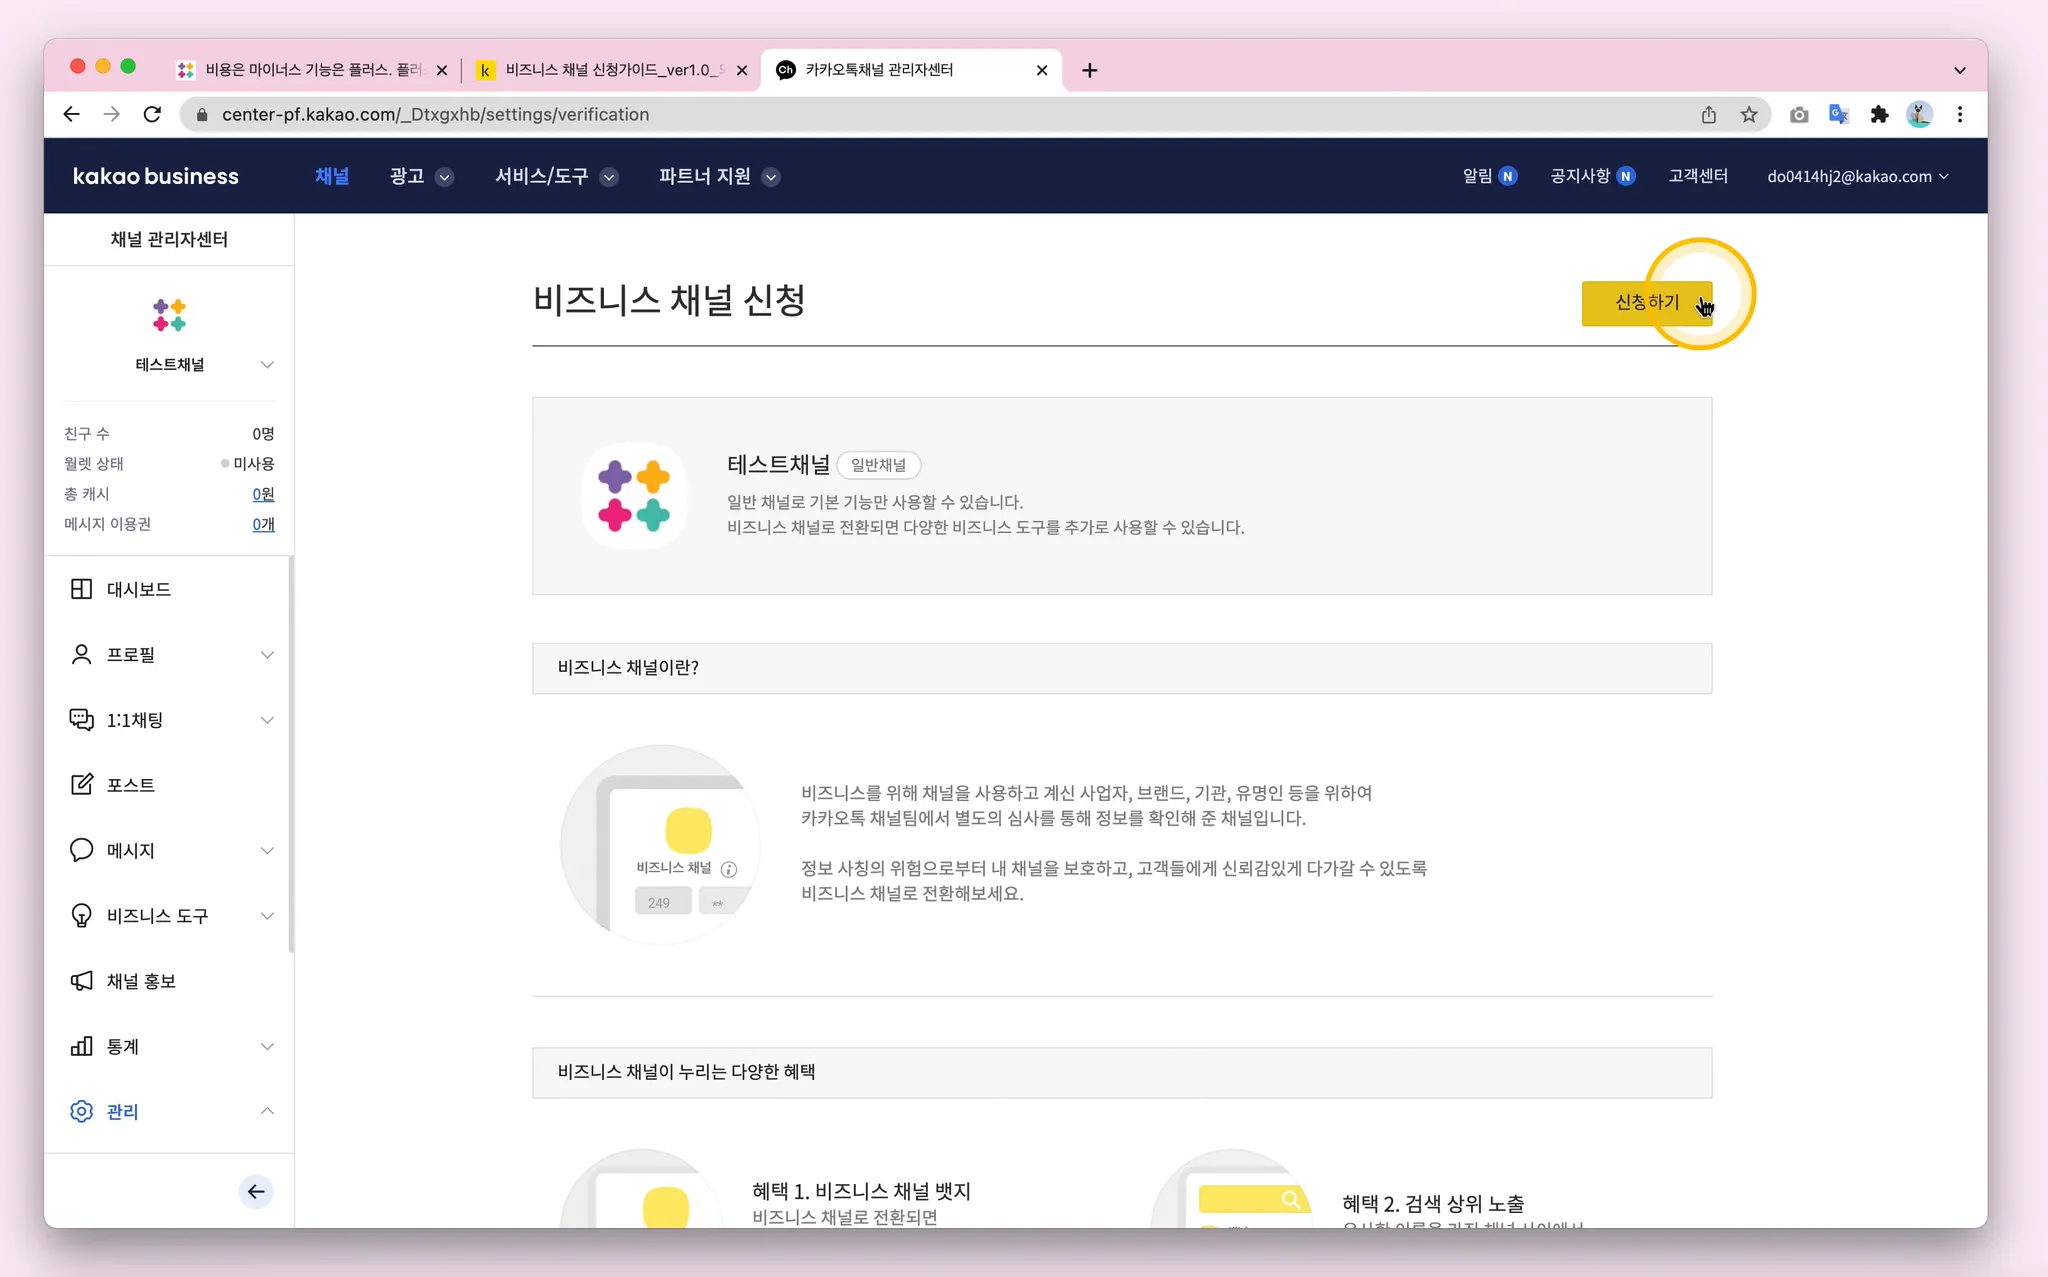This screenshot has height=1277, width=2048.
Task: Open the browser extensions puzzle icon
Action: pyautogui.click(x=1879, y=115)
